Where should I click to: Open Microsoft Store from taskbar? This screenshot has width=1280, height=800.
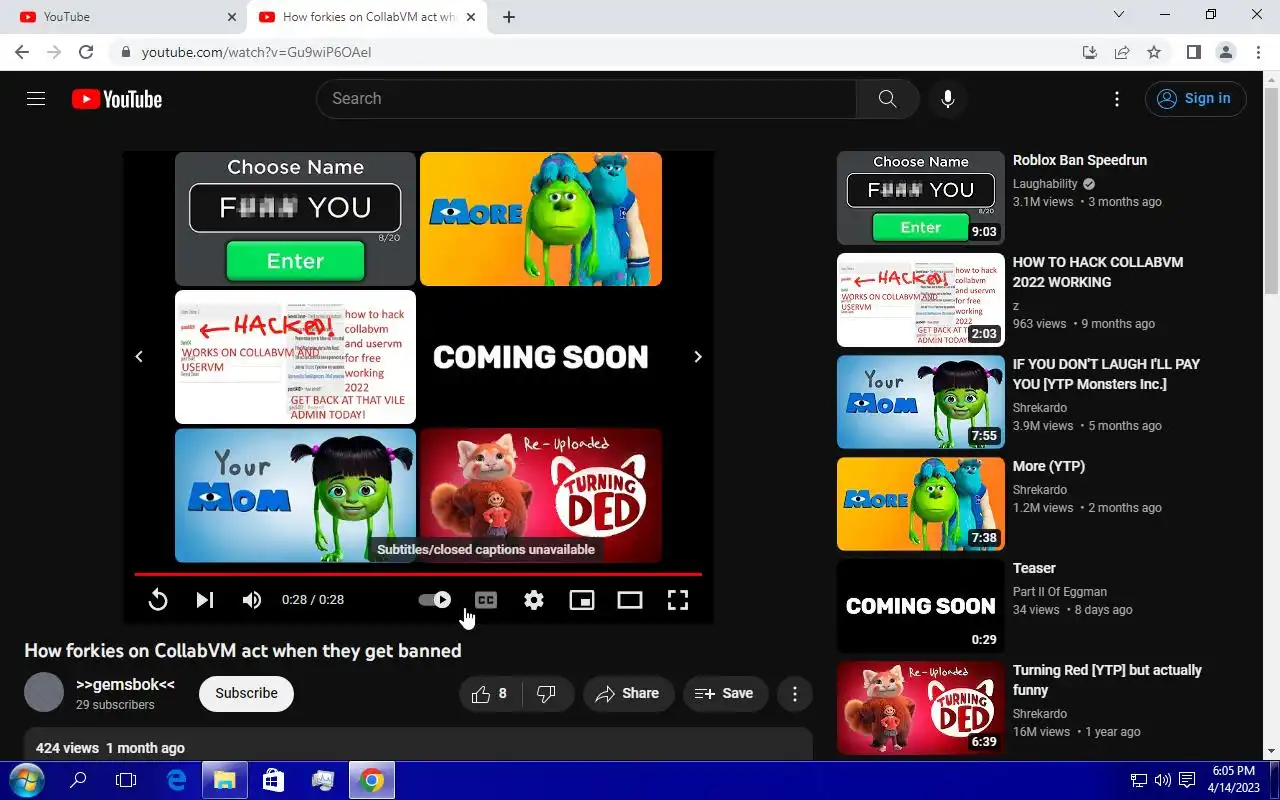tap(273, 780)
